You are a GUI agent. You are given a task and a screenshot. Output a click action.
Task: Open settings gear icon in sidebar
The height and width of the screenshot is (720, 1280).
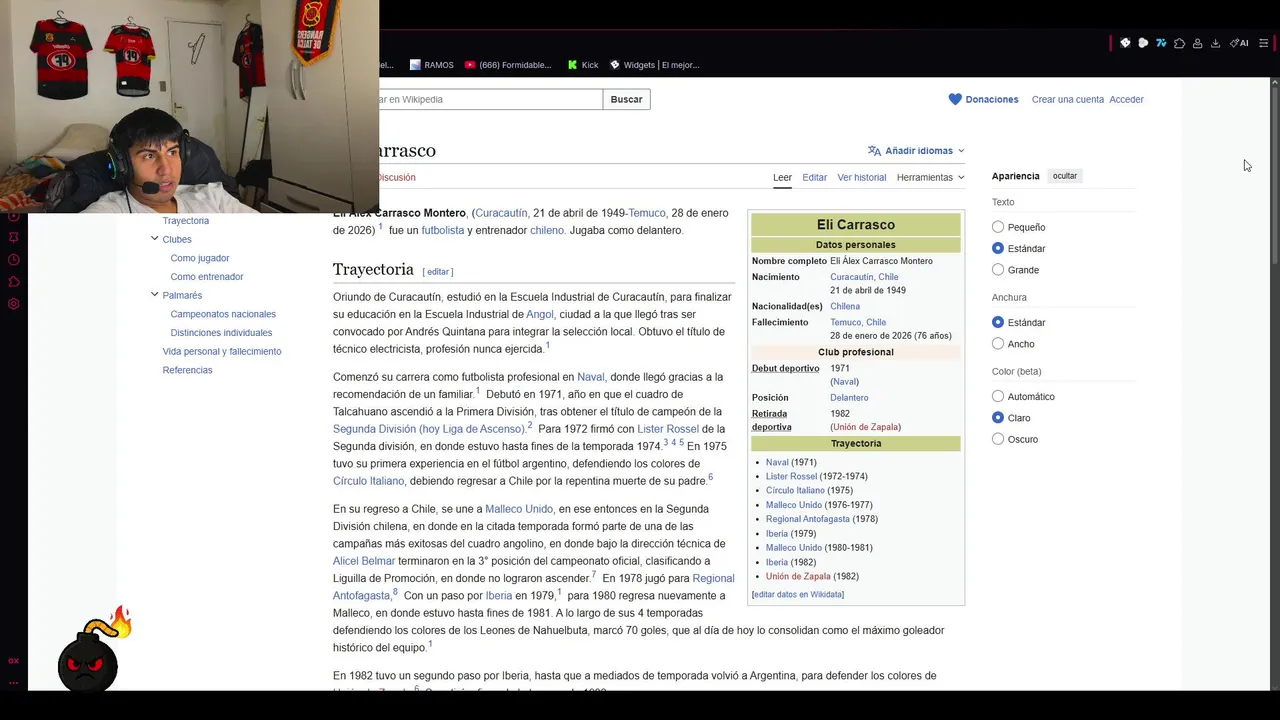tap(14, 304)
